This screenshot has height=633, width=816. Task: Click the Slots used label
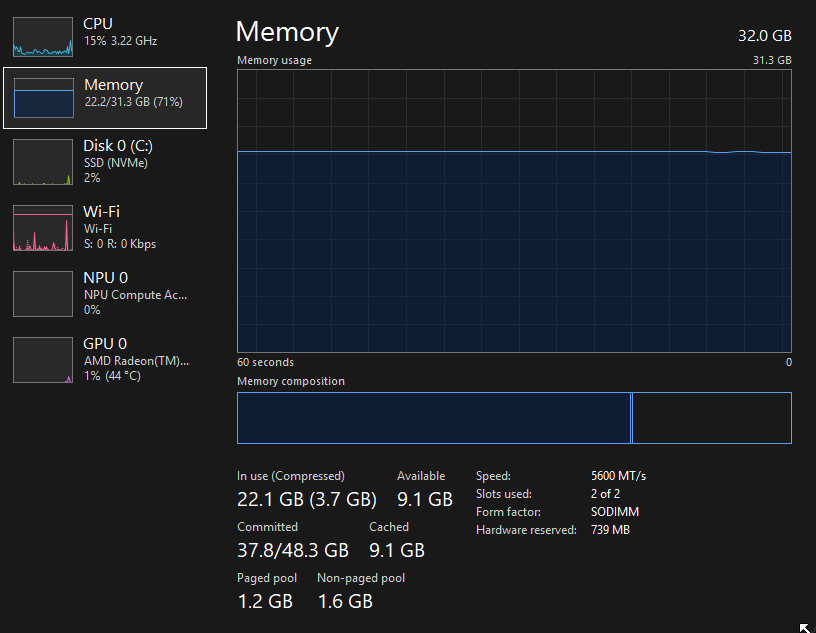point(503,494)
